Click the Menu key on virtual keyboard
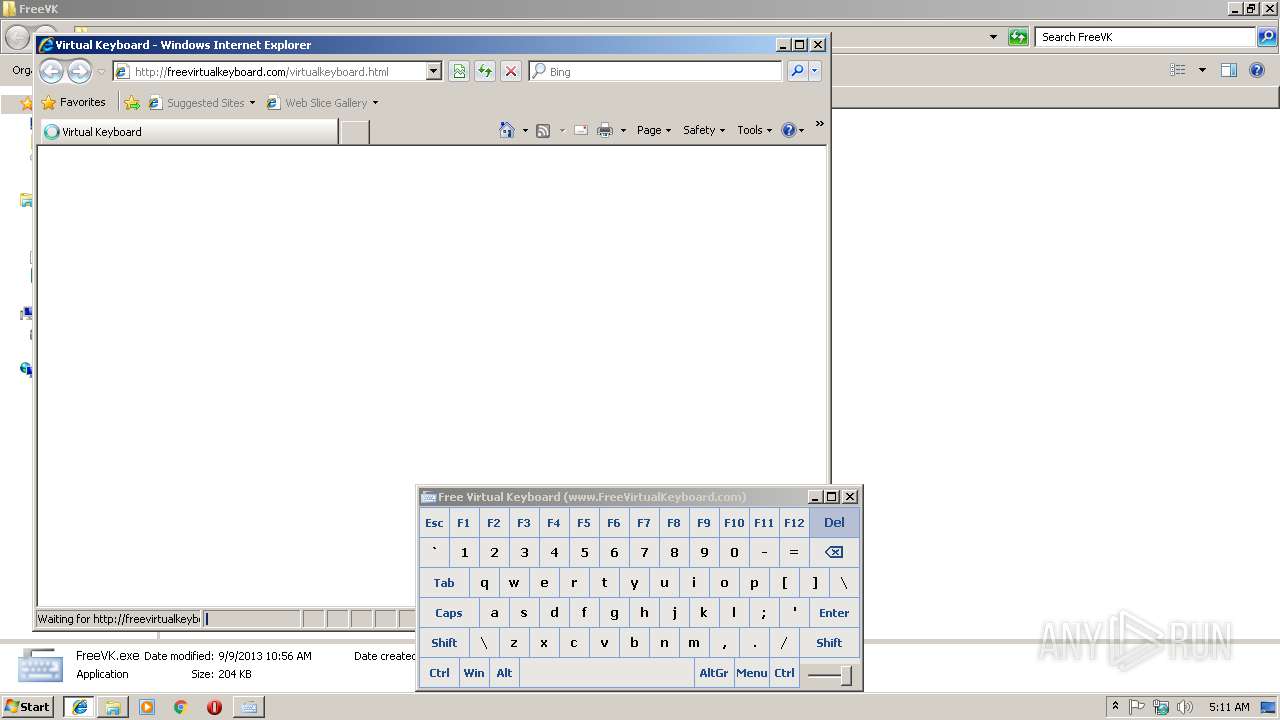 pos(752,673)
